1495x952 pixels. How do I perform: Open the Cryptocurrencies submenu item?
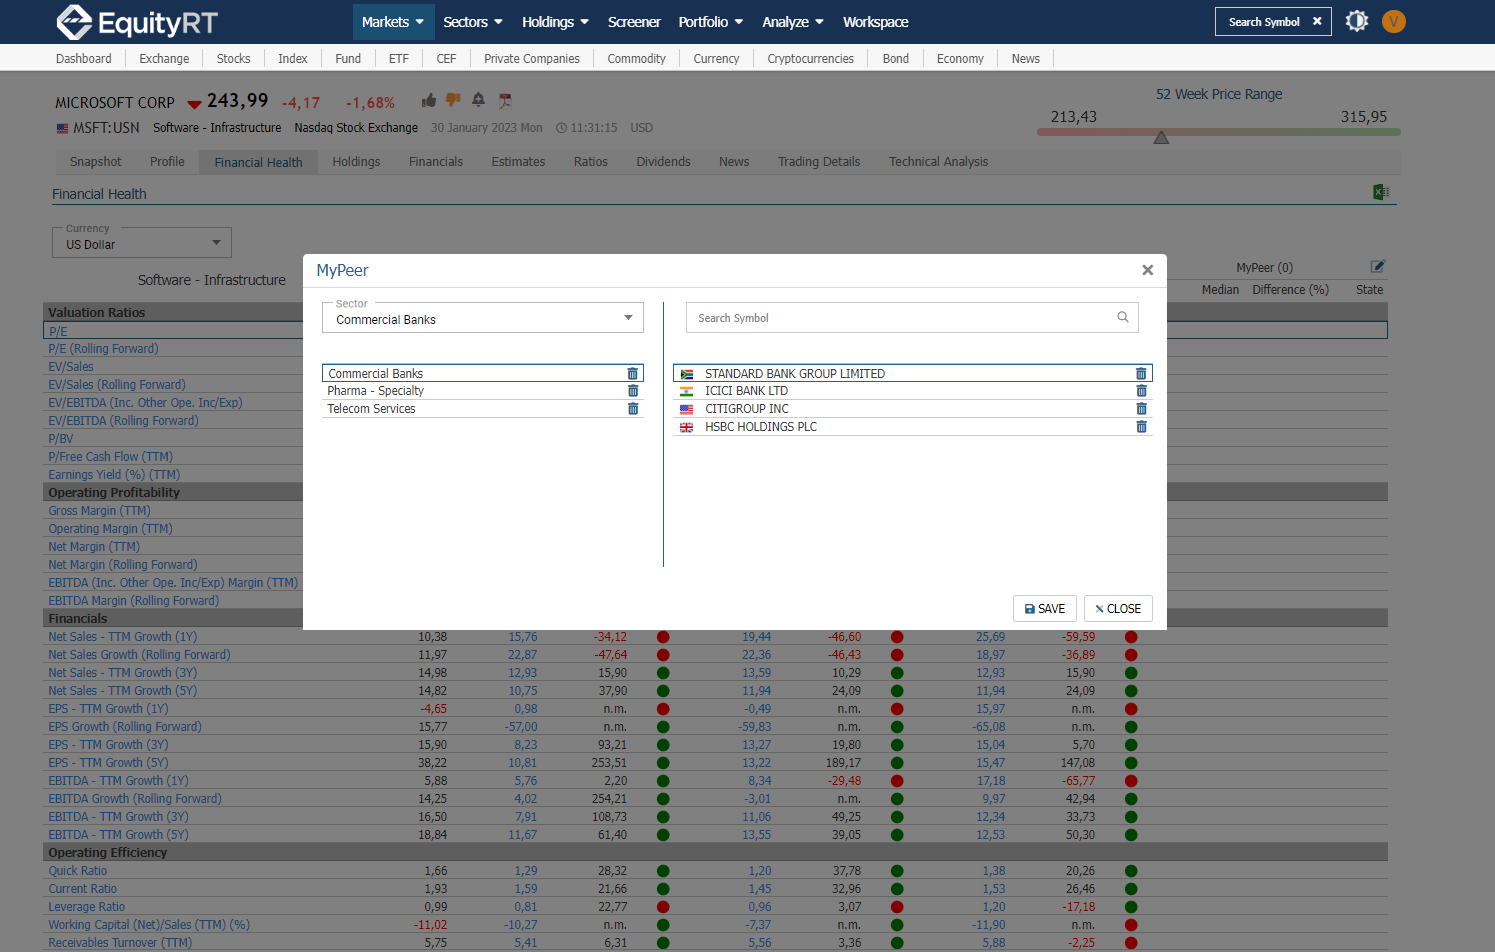point(810,58)
